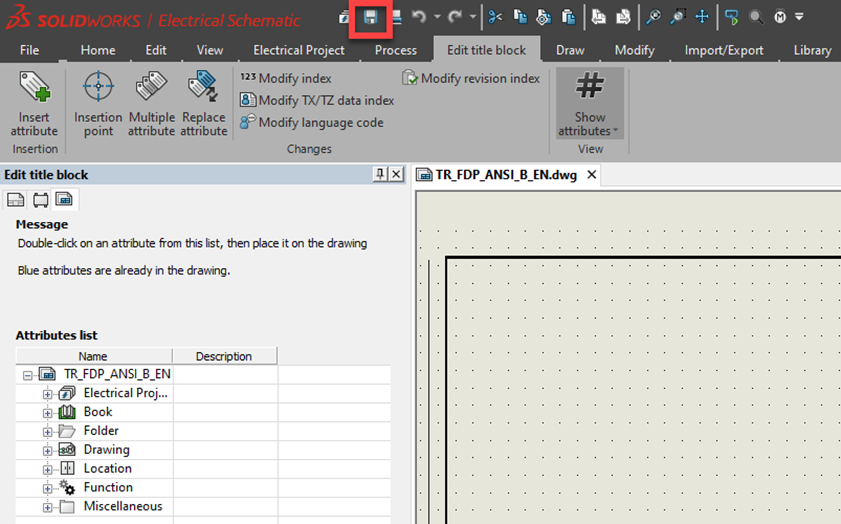Switch to the Home ribbon tab
This screenshot has width=841, height=524.
(98, 50)
